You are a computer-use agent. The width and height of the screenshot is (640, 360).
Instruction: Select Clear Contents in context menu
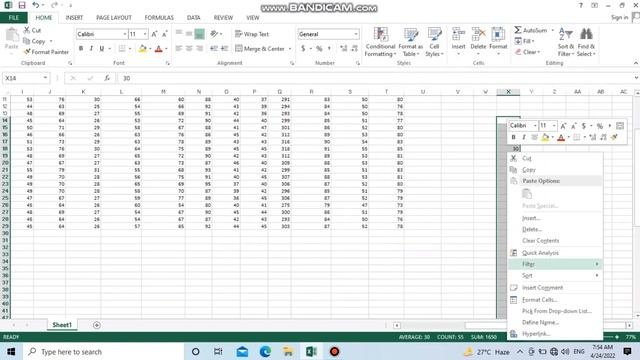click(555, 241)
